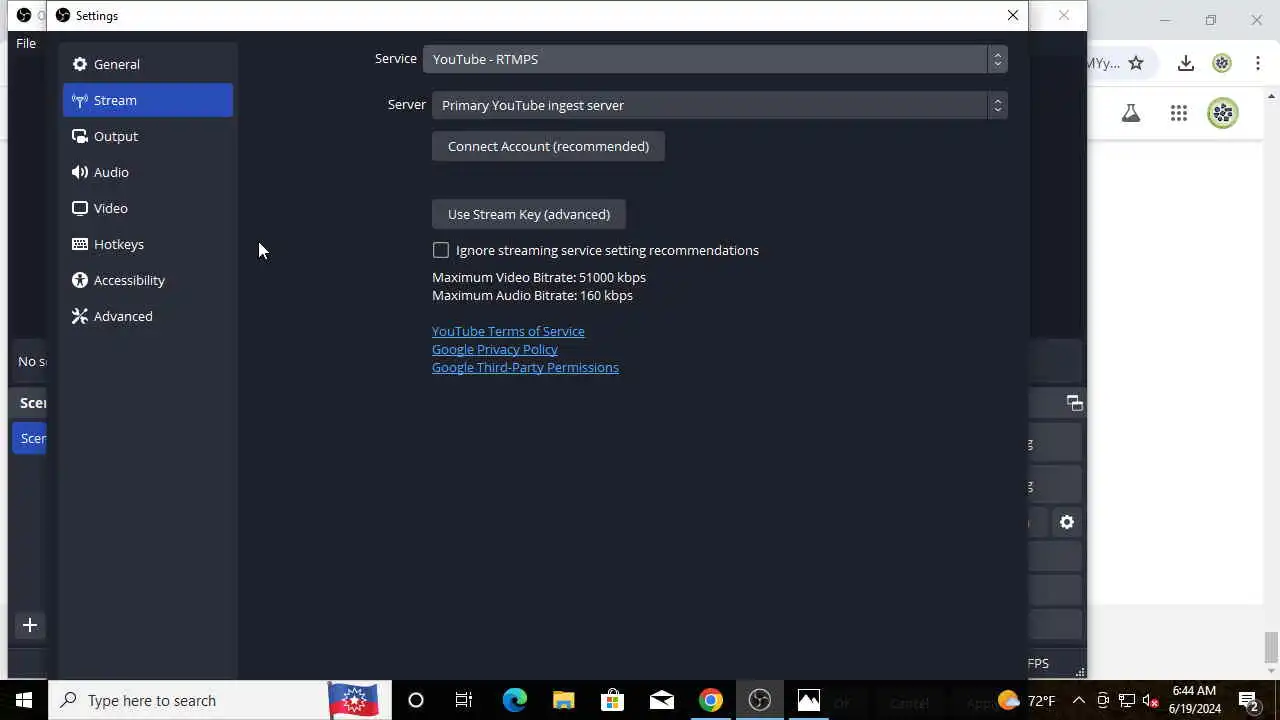Open the Windows Start menu
The image size is (1280, 720).
pos(24,700)
